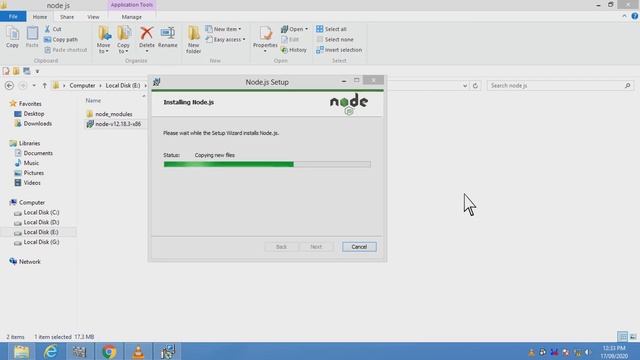Open the Move to dropdown
The image size is (640, 360).
(104, 49)
